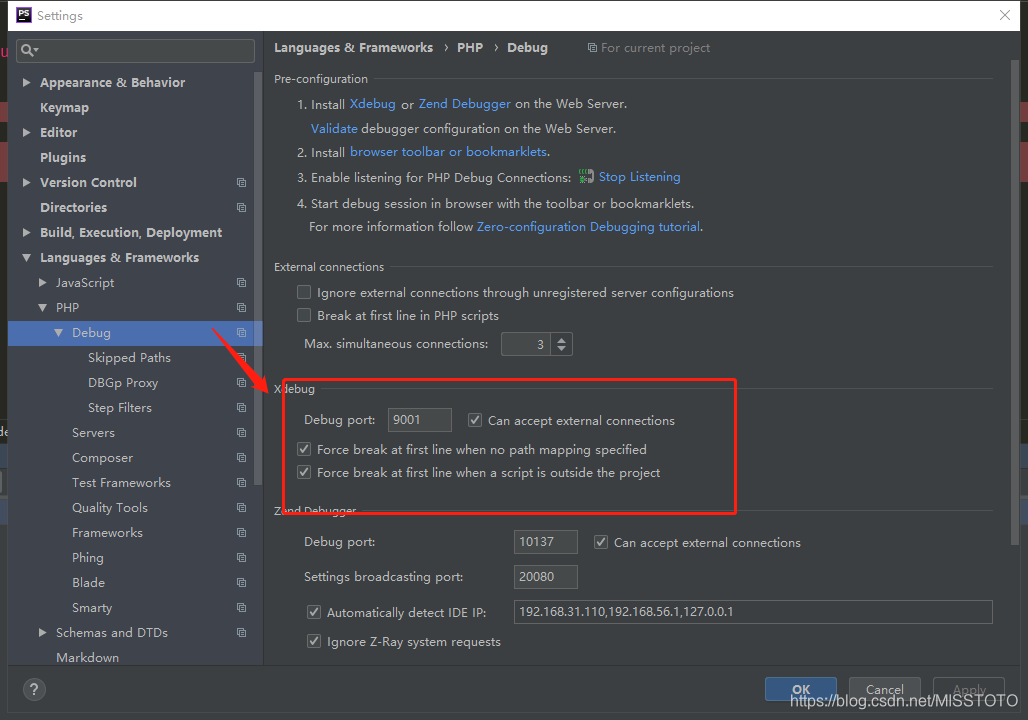Click the IDE IP addresses field

(x=753, y=612)
